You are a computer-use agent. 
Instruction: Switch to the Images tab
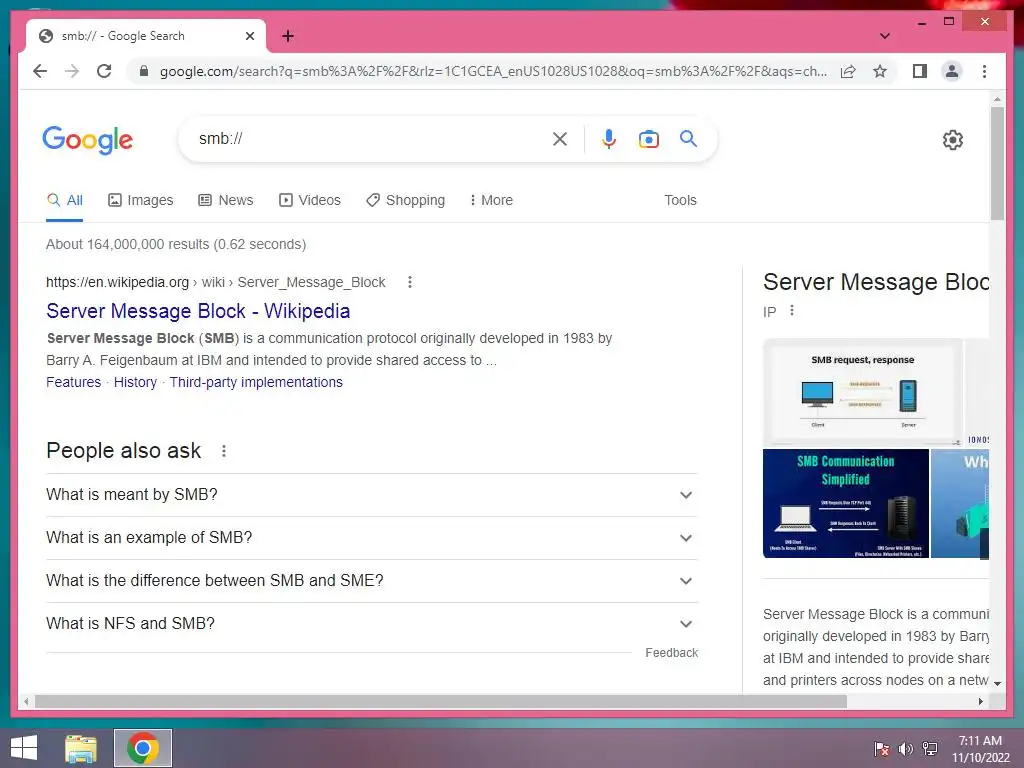pos(140,200)
